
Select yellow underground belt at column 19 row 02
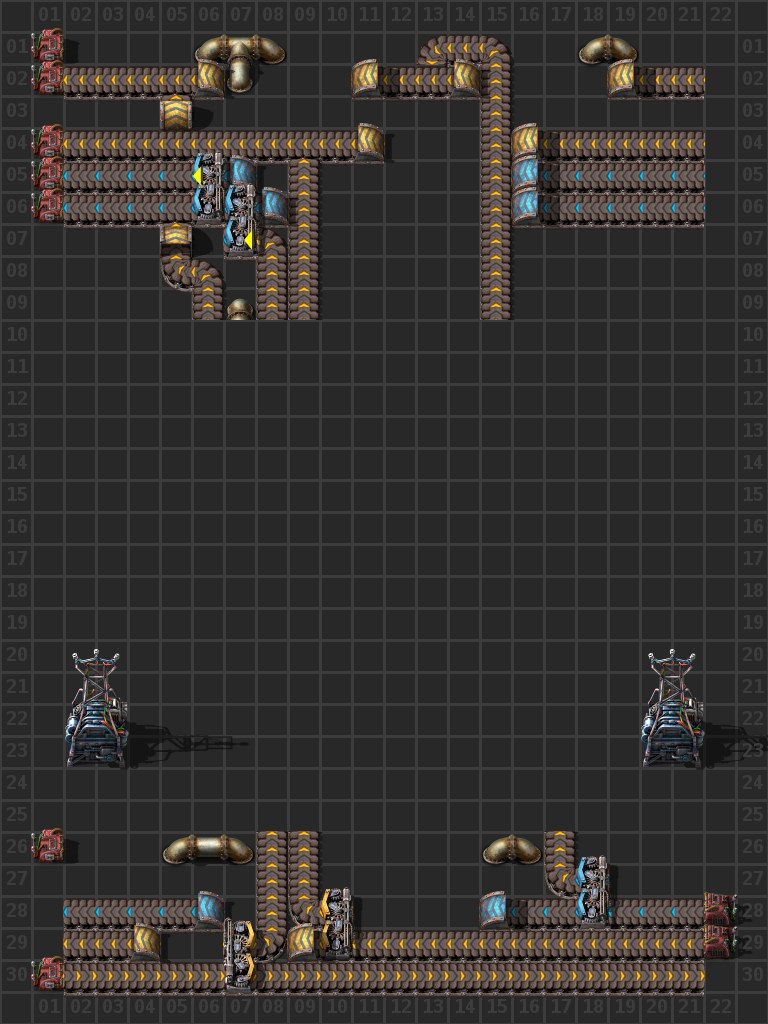pyautogui.click(x=622, y=78)
